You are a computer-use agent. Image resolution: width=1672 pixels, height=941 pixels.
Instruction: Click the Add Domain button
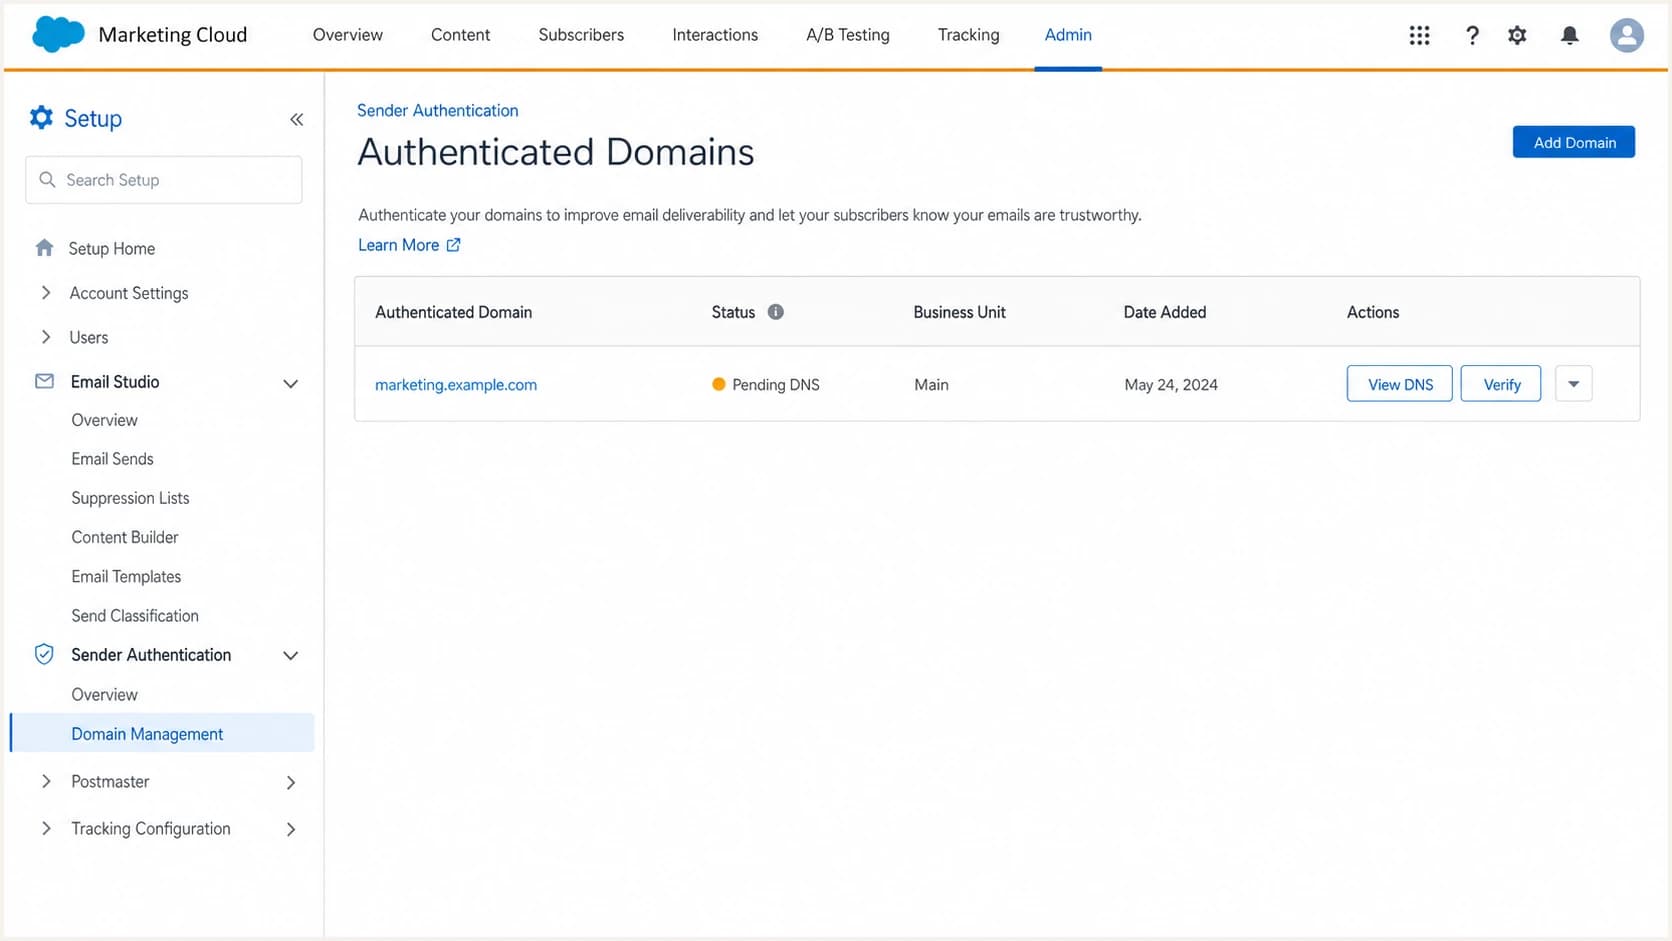click(1574, 142)
